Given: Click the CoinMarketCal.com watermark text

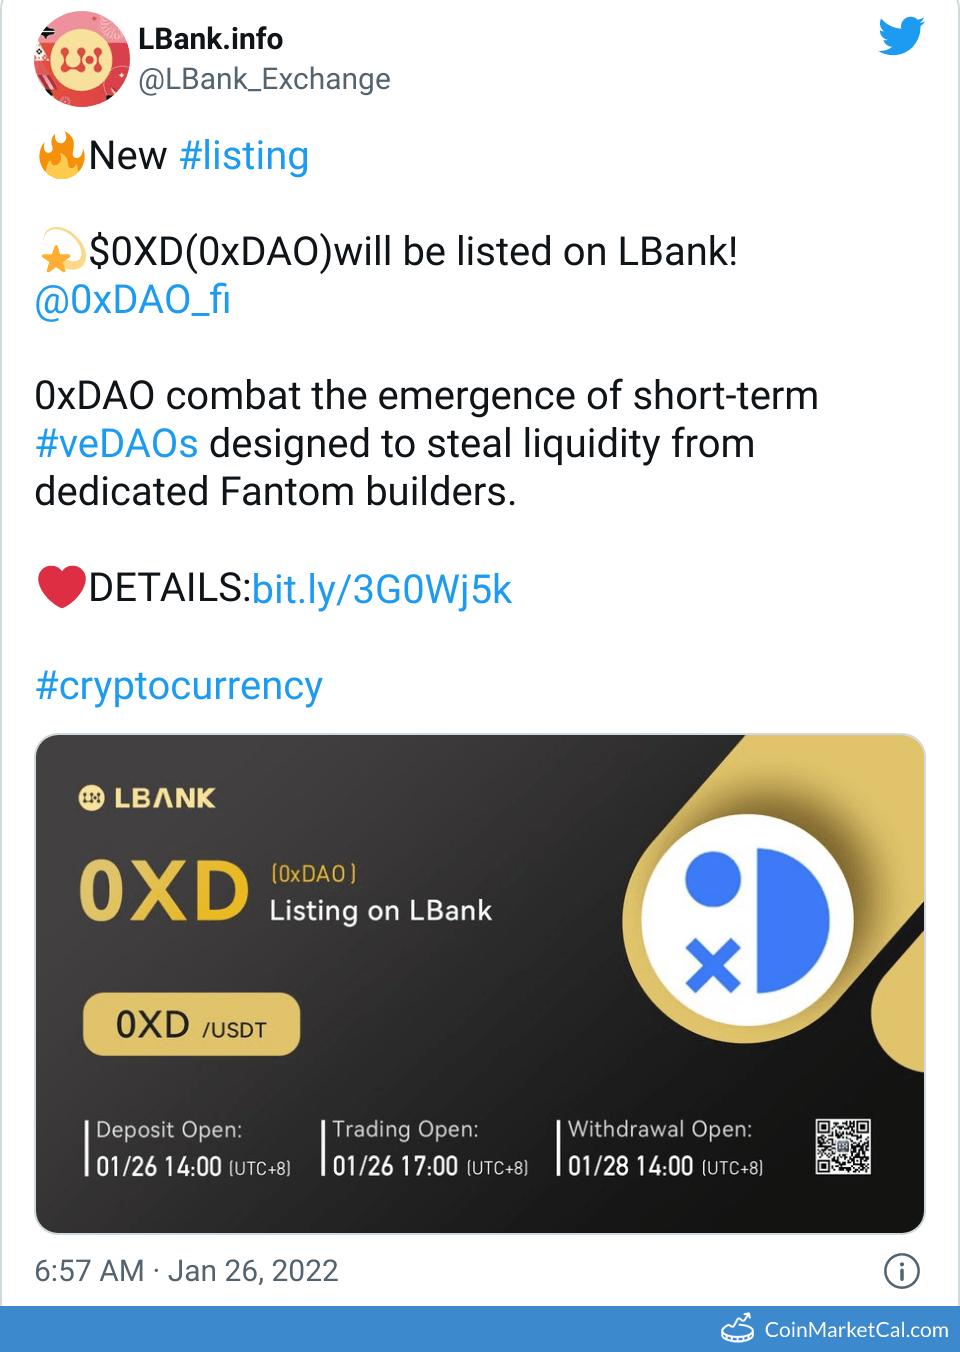Looking at the screenshot, I should click(x=856, y=1330).
